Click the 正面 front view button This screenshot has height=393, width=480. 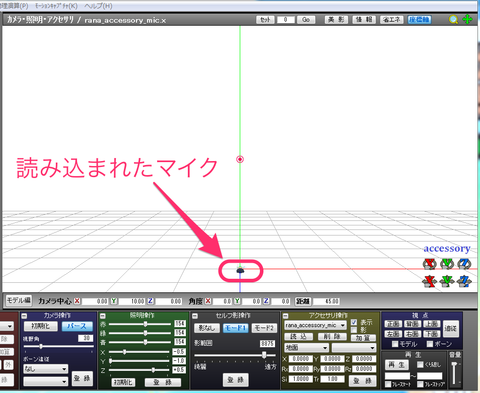pyautogui.click(x=393, y=324)
